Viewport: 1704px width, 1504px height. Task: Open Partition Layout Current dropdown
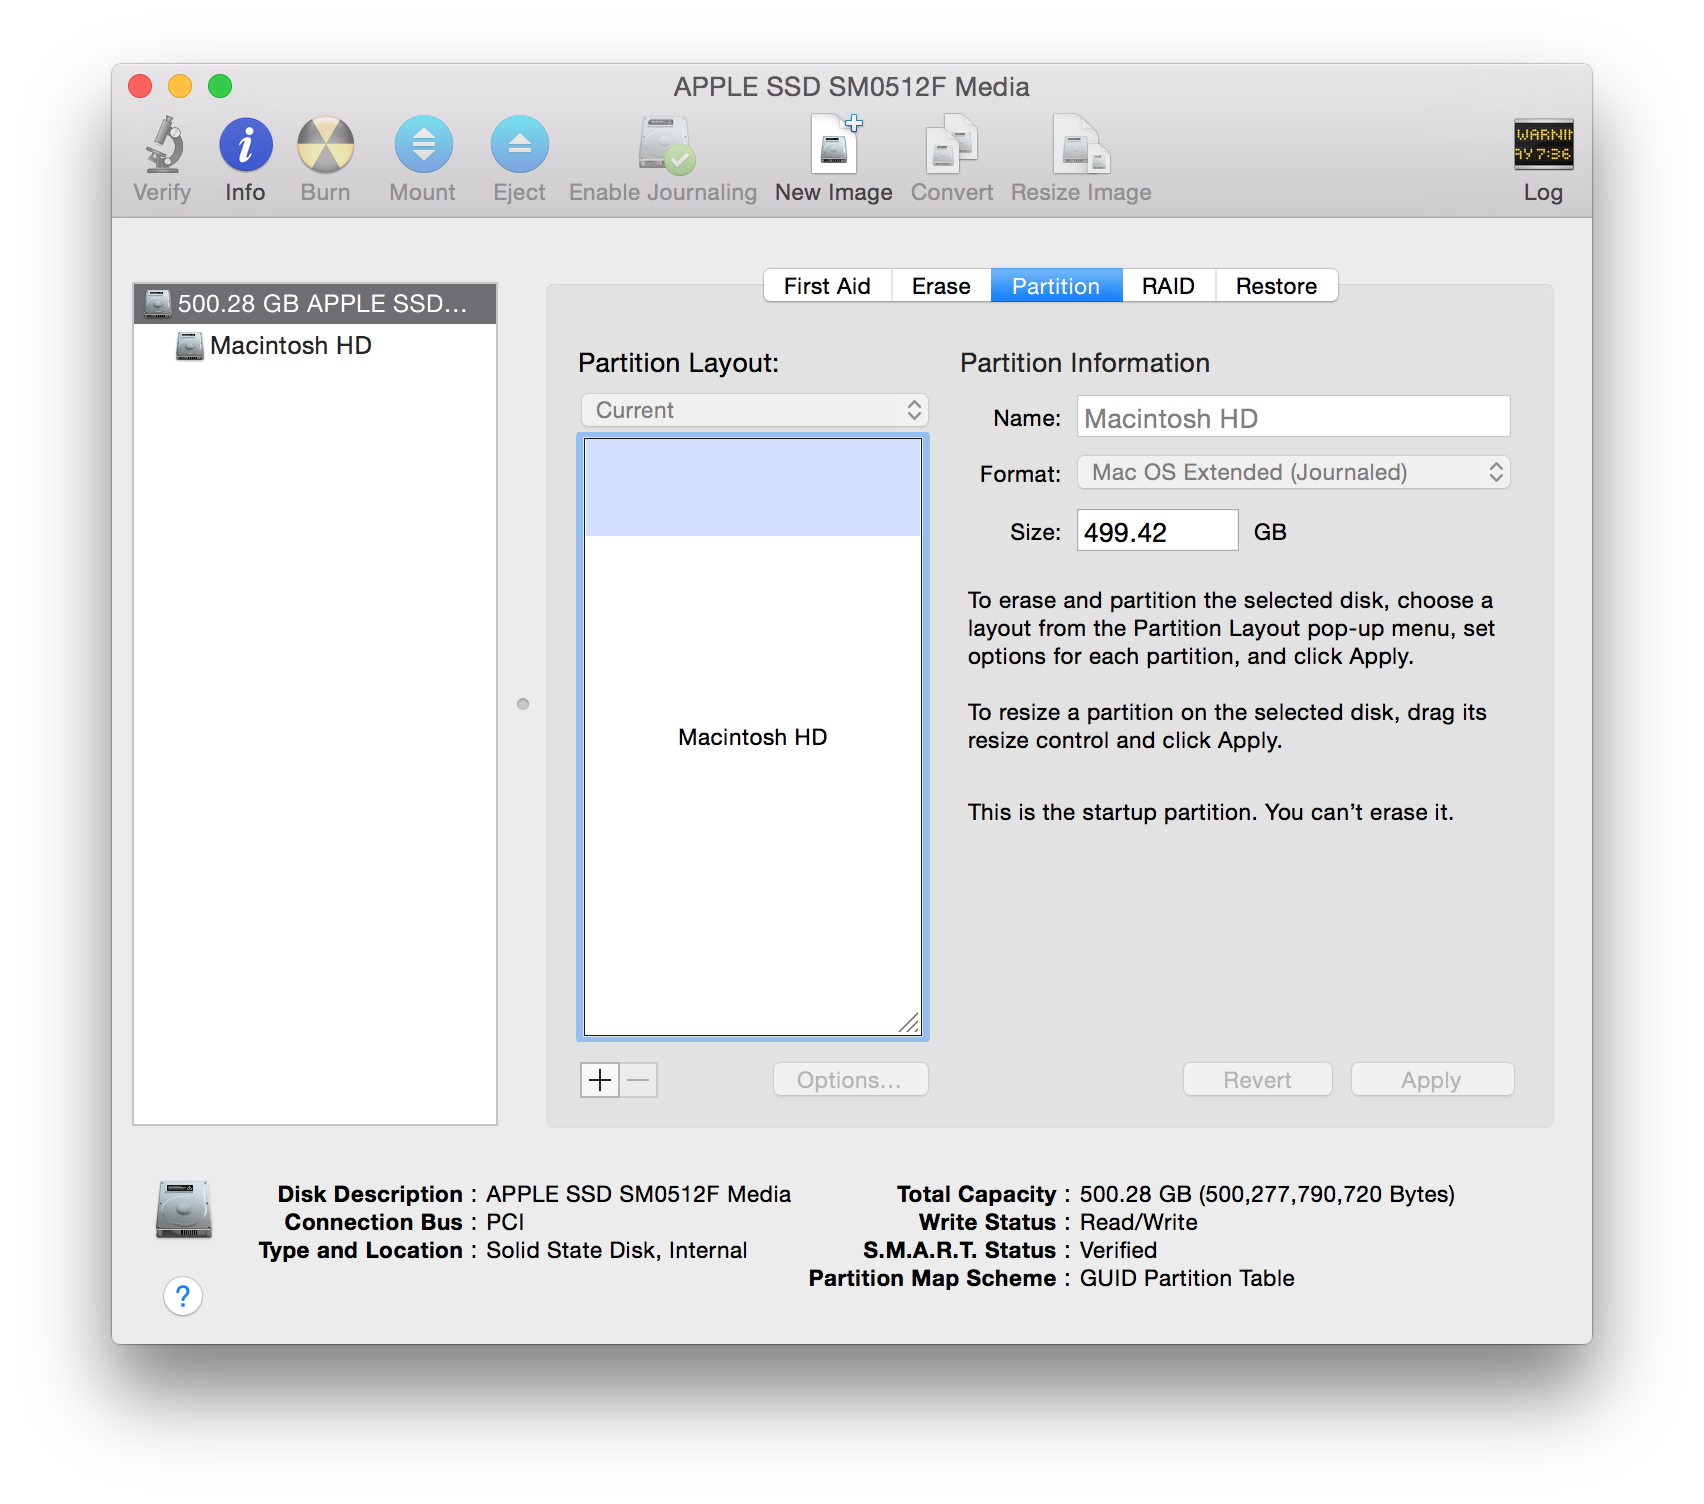(755, 411)
